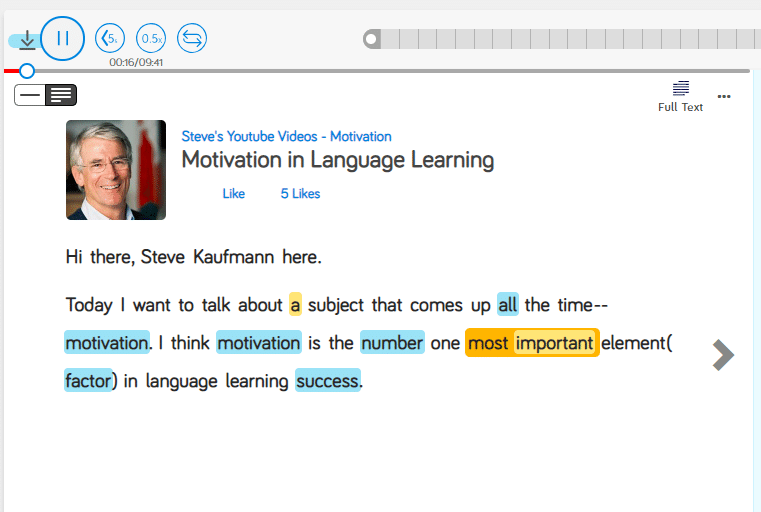761x512 pixels.
Task: Open Steve's Youtube Videos - Motivation course
Action: (286, 136)
